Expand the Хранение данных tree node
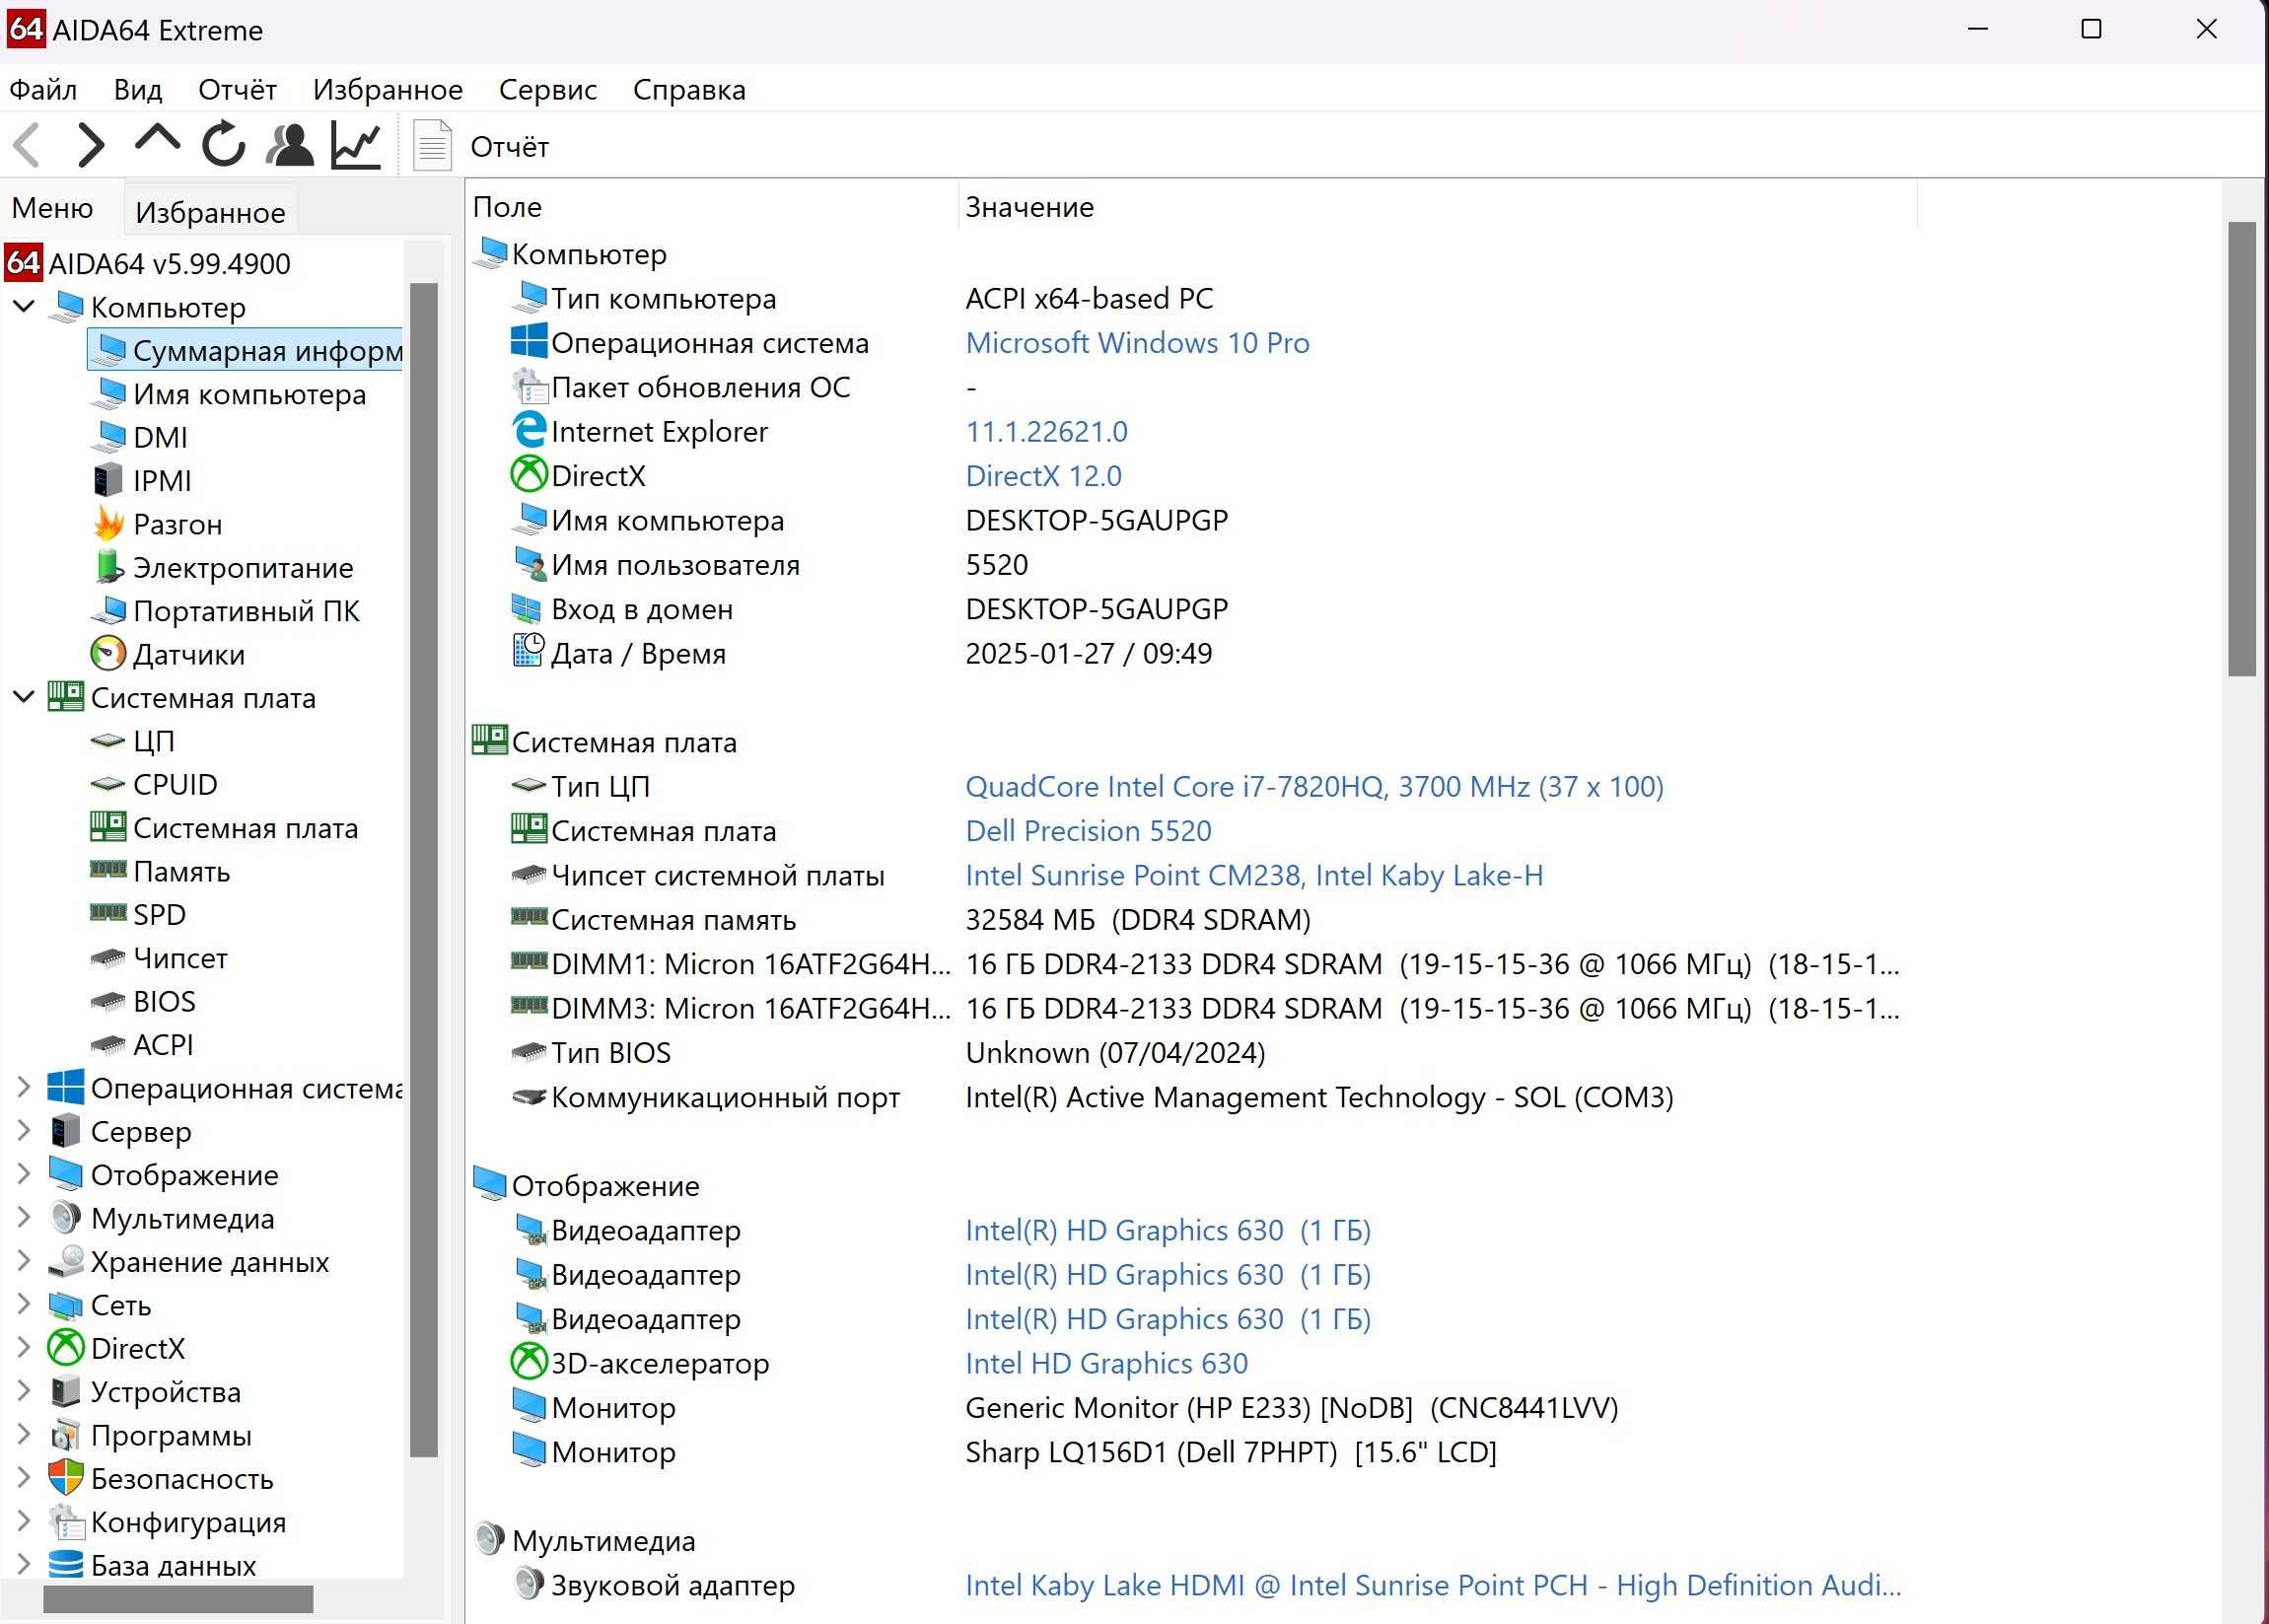The image size is (2269, 1624). (x=24, y=1261)
